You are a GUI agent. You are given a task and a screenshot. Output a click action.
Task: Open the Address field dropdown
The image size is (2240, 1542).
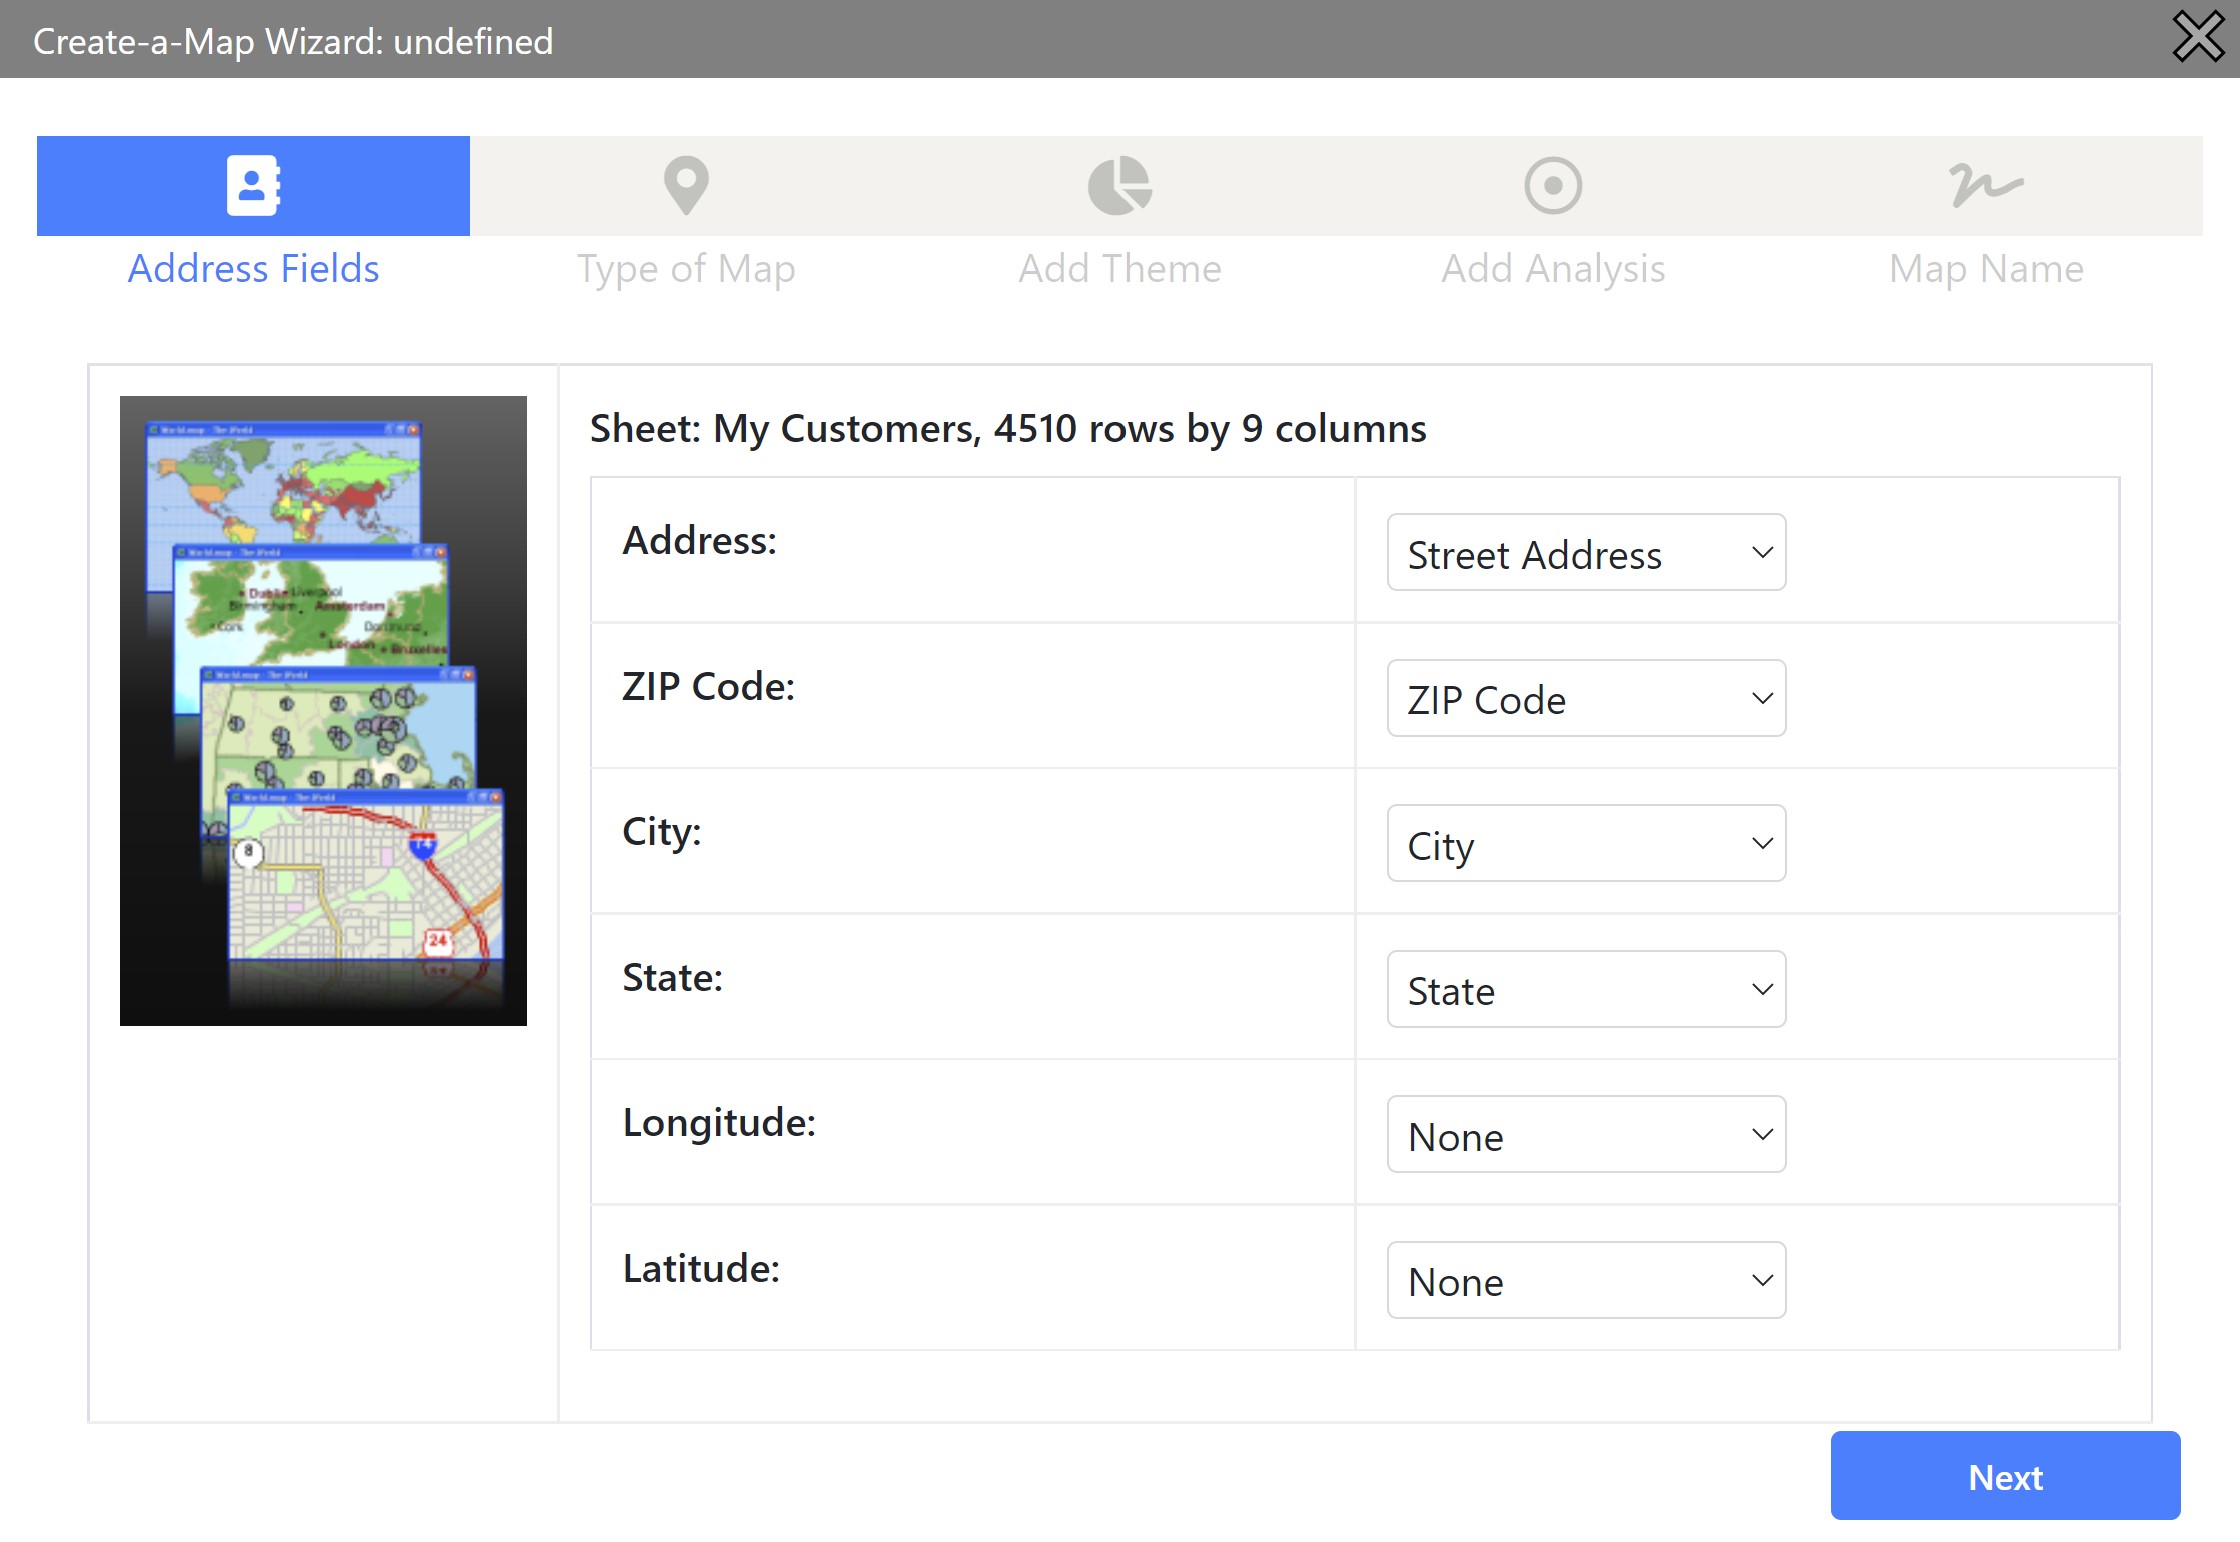(1585, 553)
